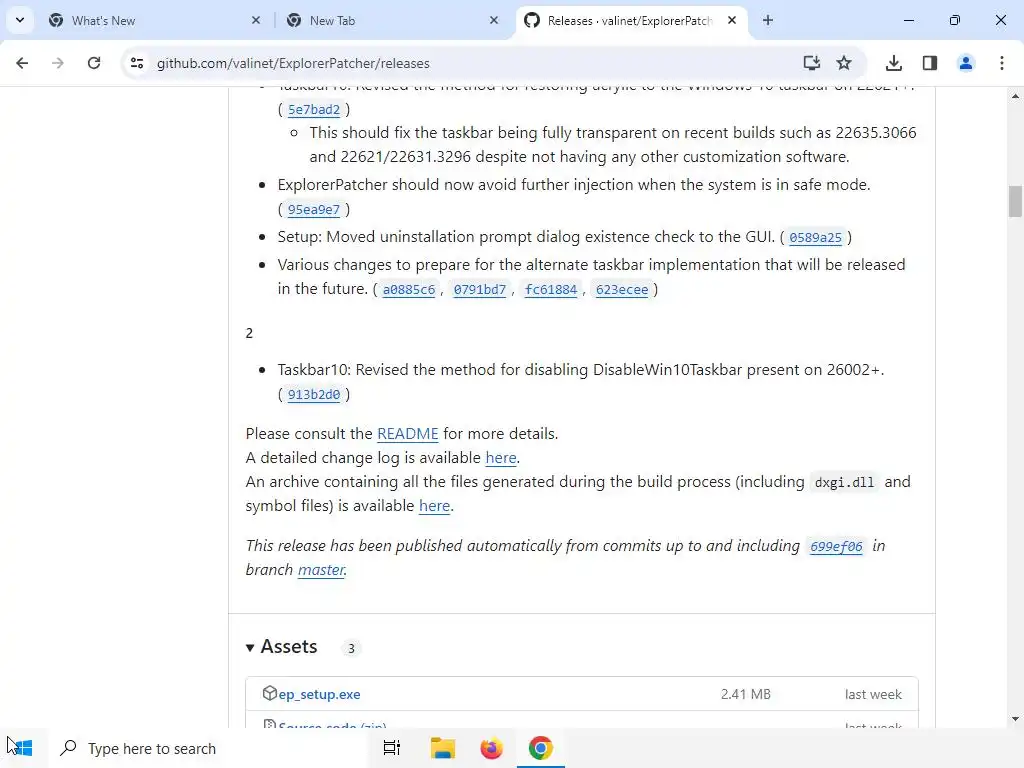
Task: Open the README link
Action: coord(408,434)
